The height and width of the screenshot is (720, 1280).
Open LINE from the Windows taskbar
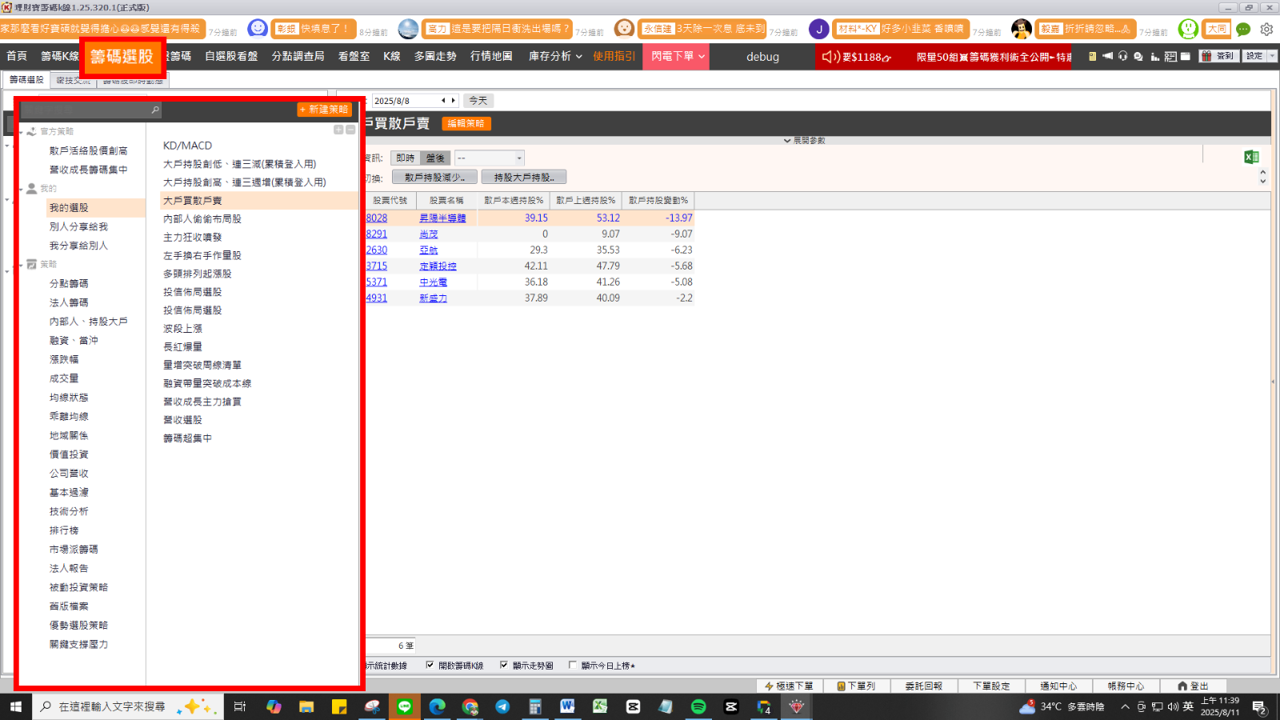point(404,707)
